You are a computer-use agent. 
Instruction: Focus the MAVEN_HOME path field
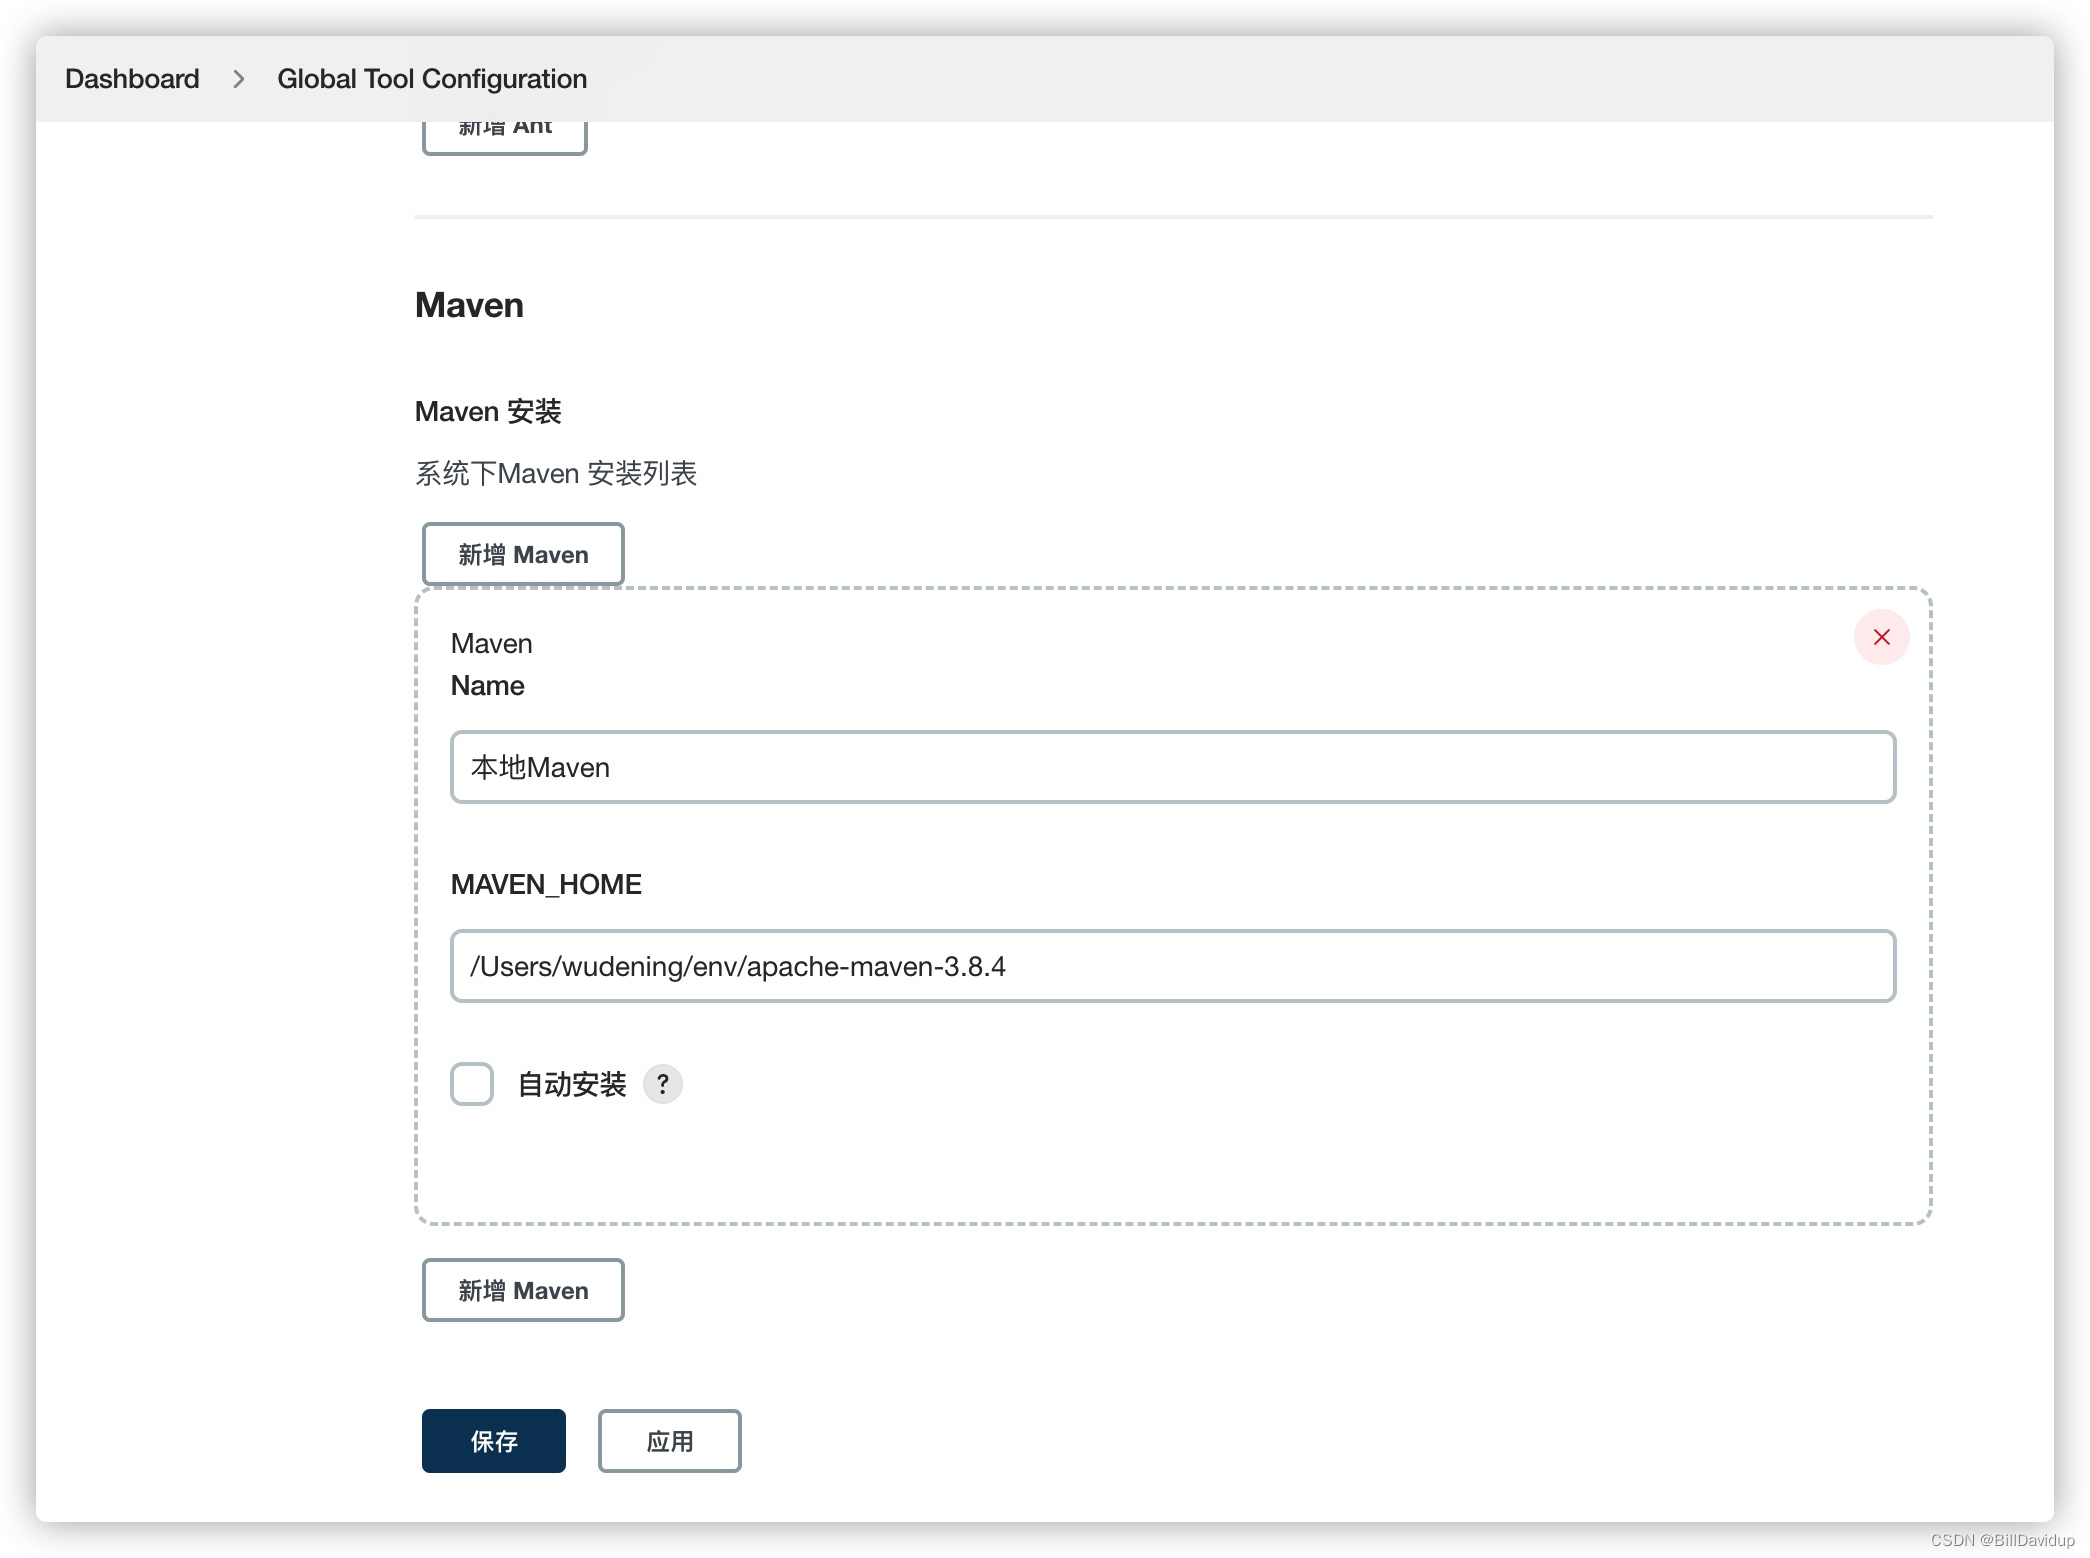click(x=1173, y=966)
